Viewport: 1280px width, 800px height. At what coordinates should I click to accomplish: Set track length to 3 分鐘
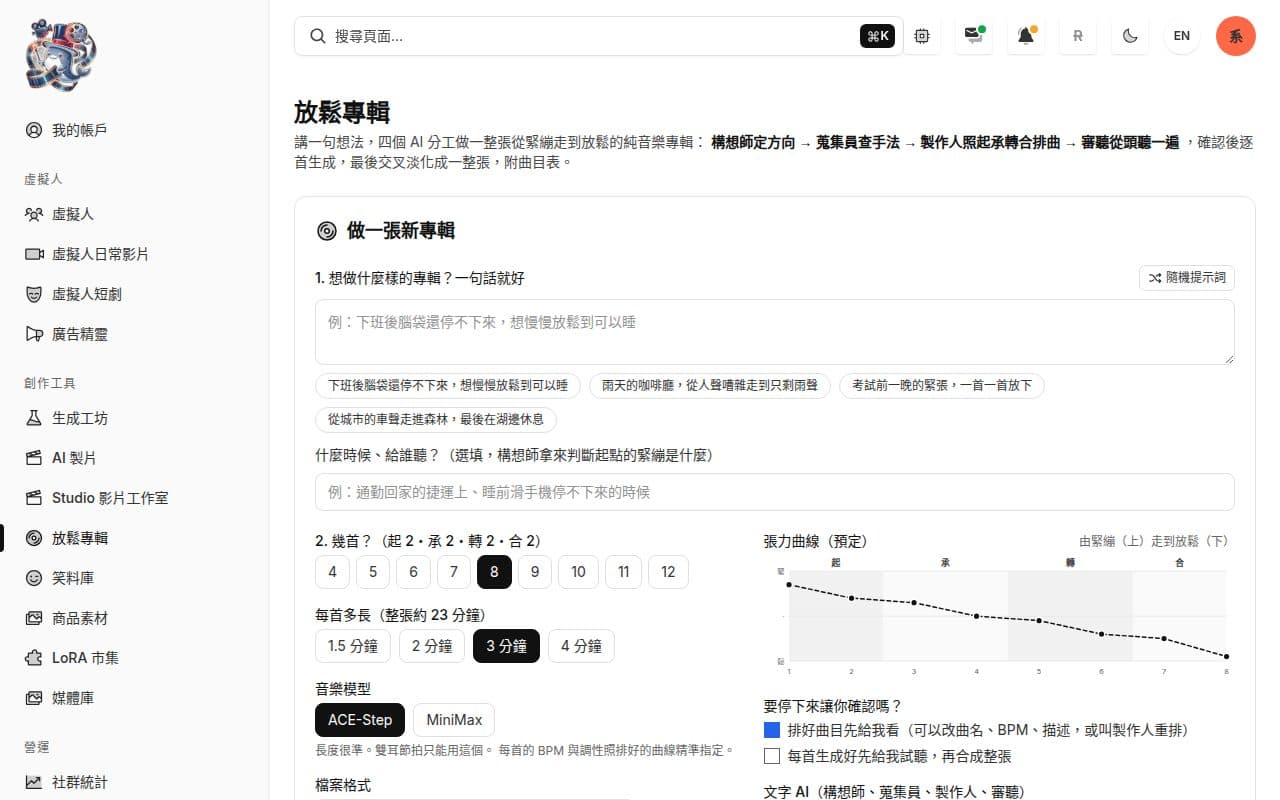point(506,646)
